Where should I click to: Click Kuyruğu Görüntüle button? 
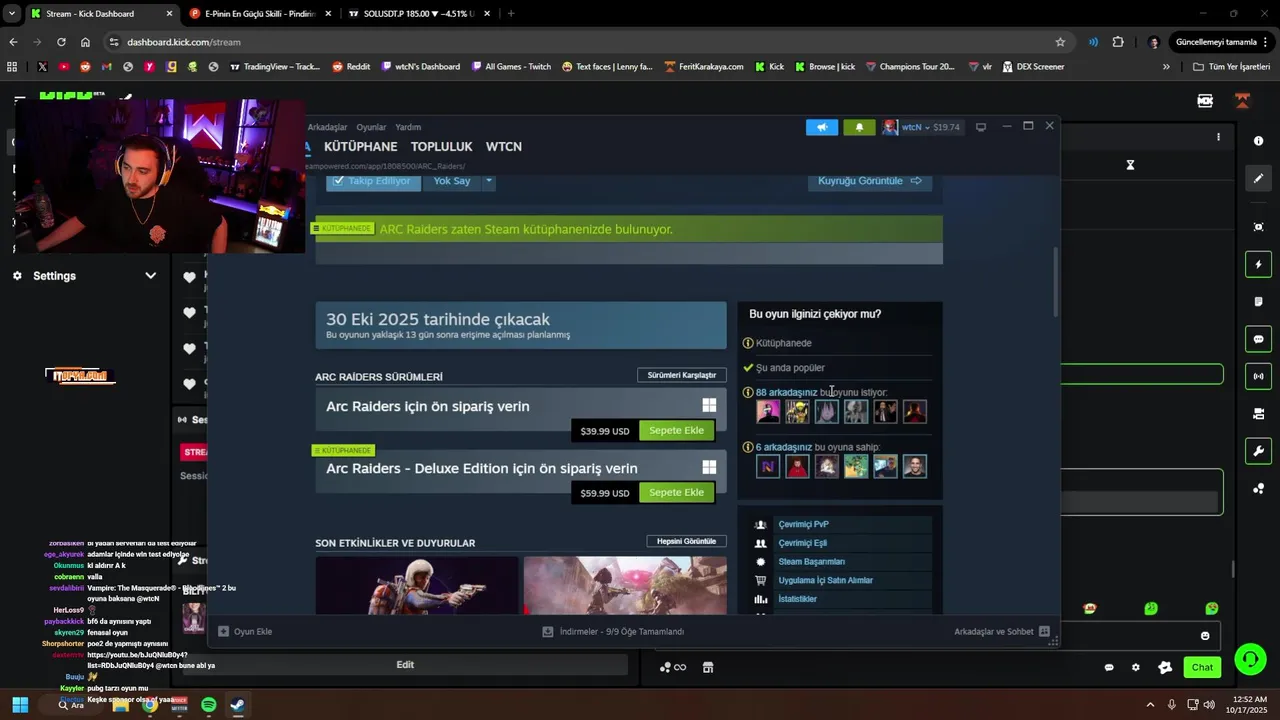[870, 181]
